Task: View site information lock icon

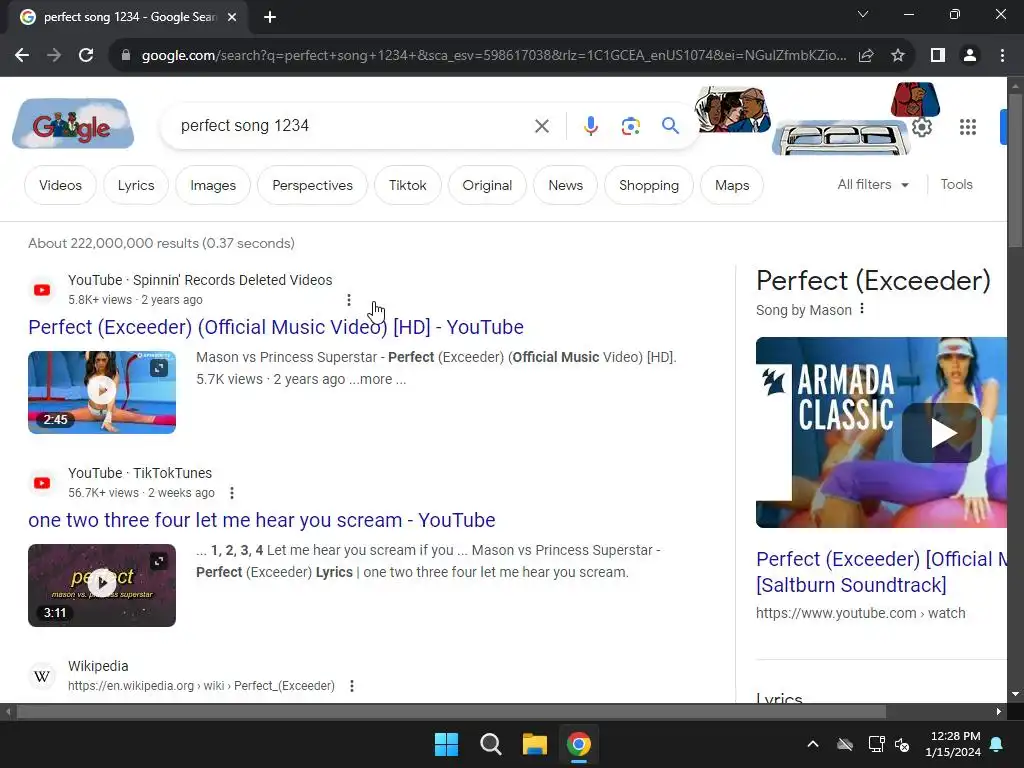Action: point(126,56)
